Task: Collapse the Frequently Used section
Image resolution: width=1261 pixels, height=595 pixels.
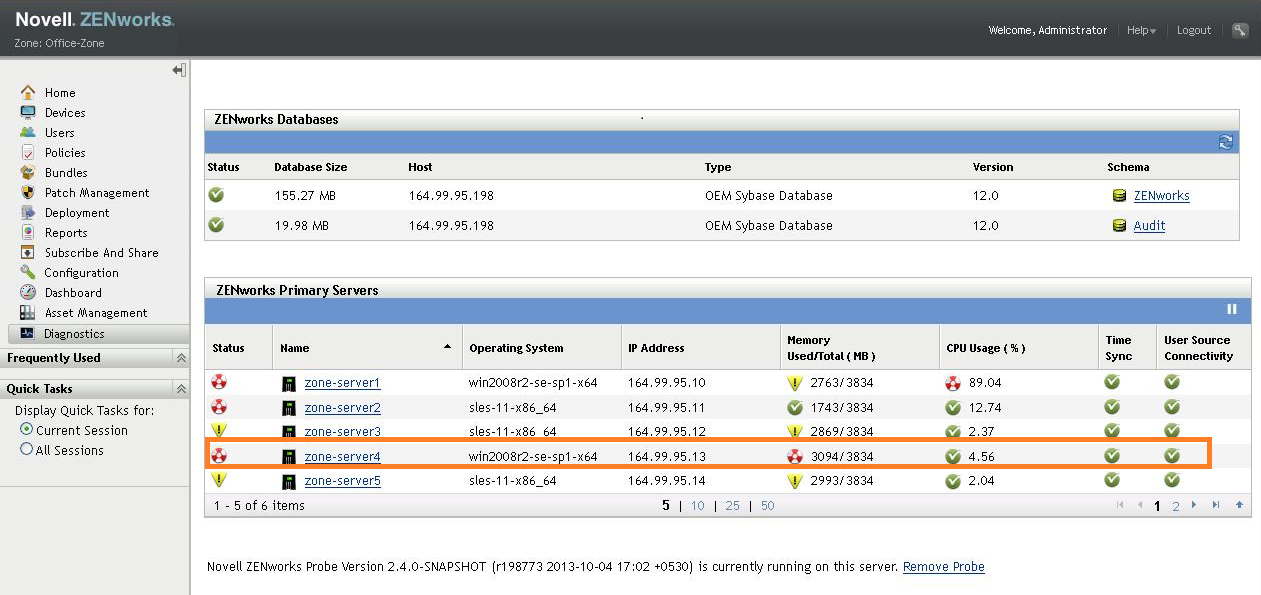Action: pos(181,358)
